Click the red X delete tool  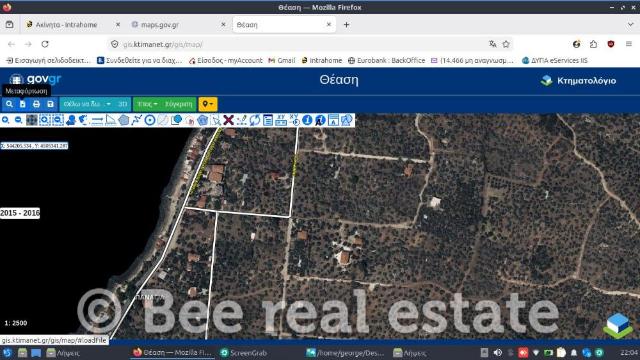(229, 120)
